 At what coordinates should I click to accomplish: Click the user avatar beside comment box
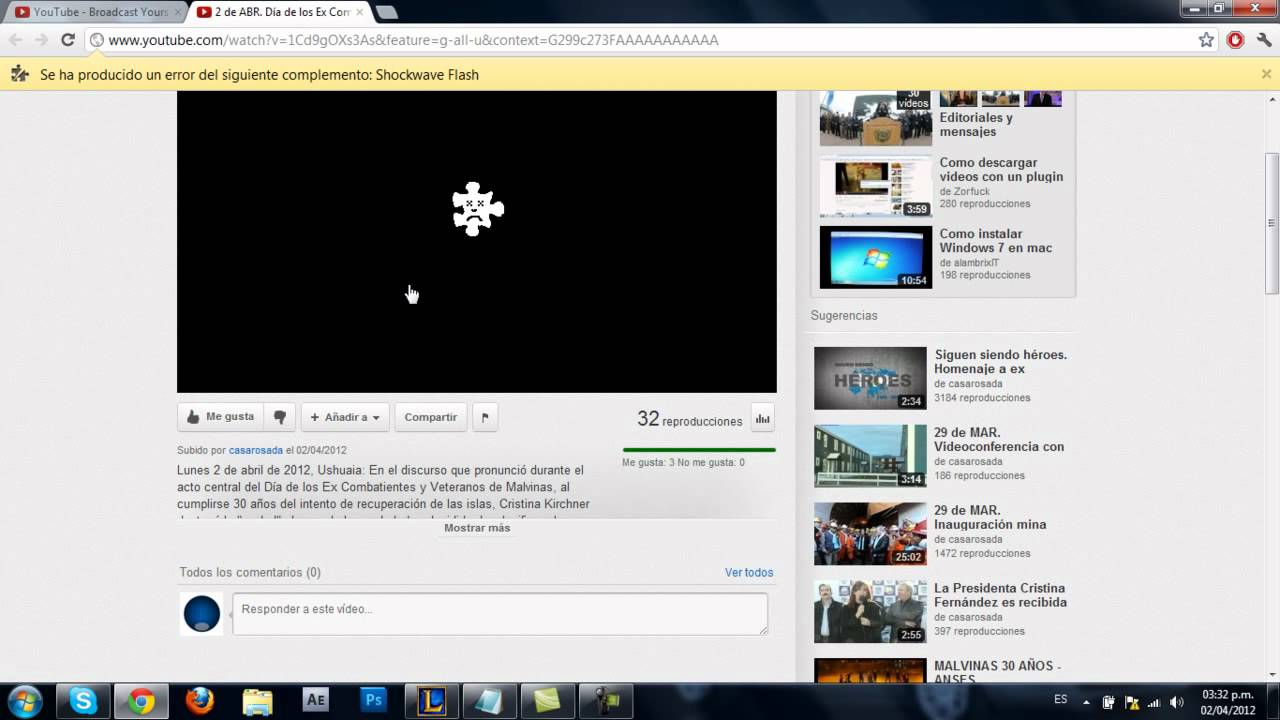point(201,613)
